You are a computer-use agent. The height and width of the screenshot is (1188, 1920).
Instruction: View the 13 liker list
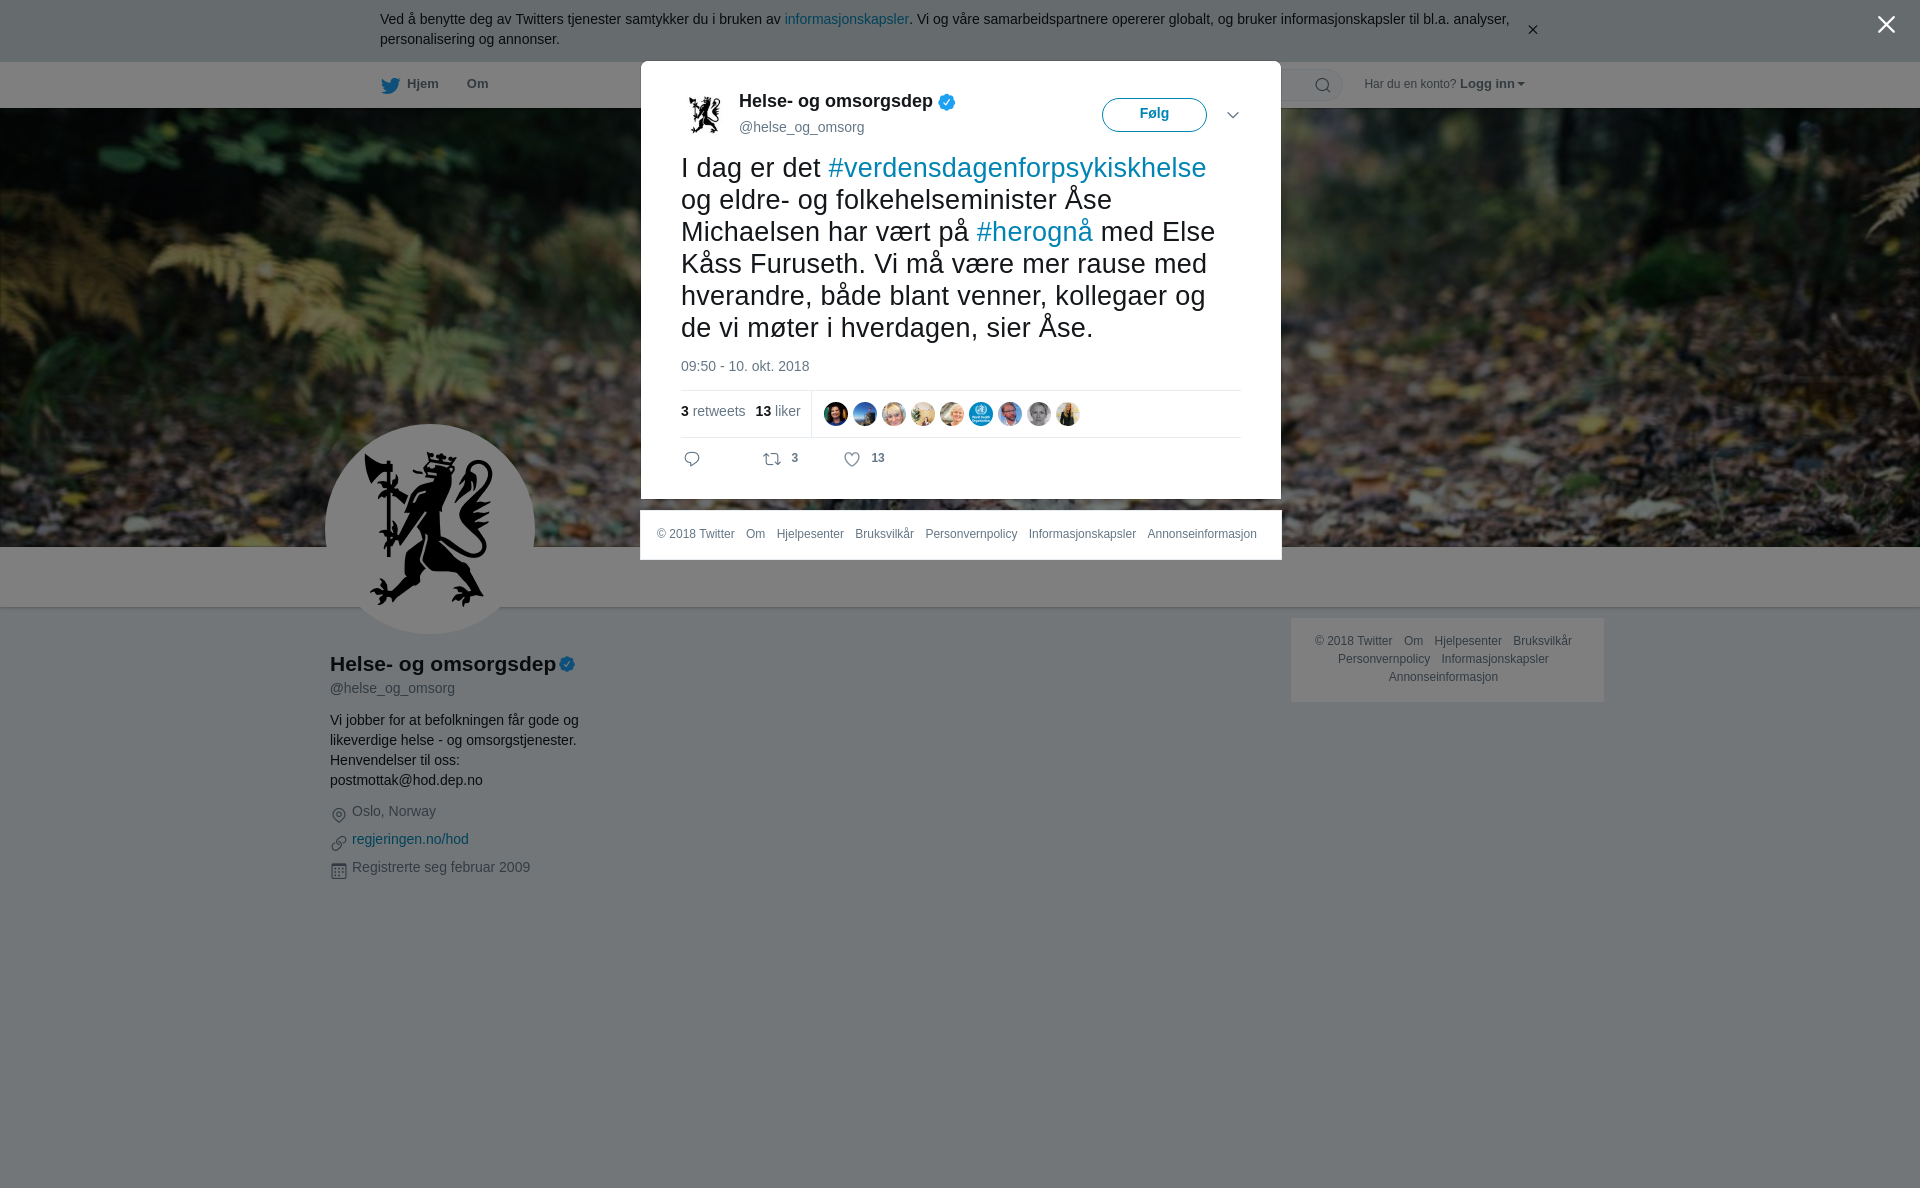778,411
